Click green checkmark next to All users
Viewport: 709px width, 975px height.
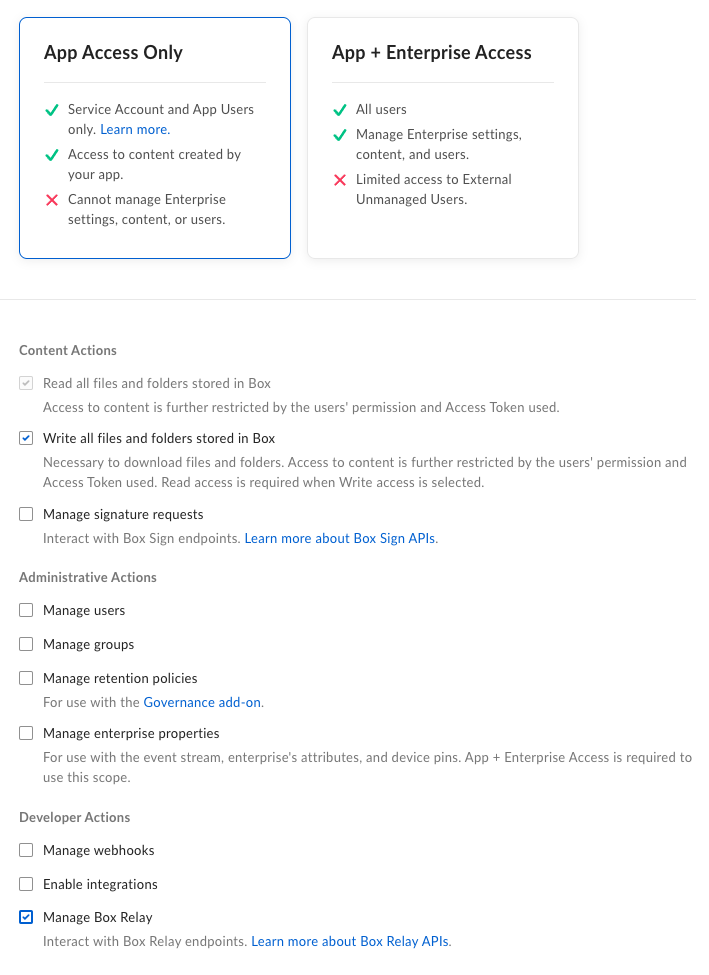340,110
